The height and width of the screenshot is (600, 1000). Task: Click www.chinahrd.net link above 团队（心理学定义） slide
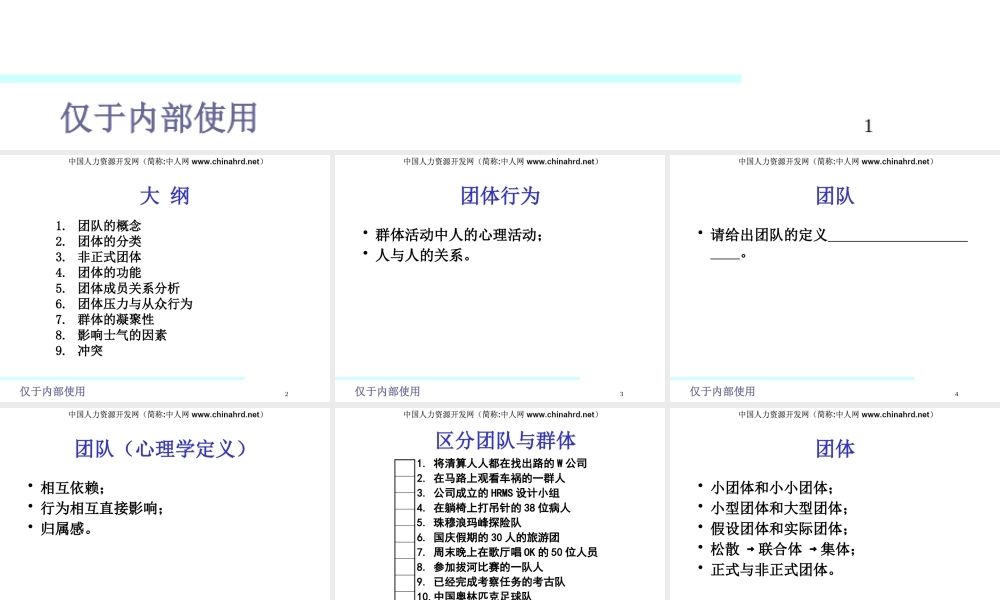click(x=225, y=414)
